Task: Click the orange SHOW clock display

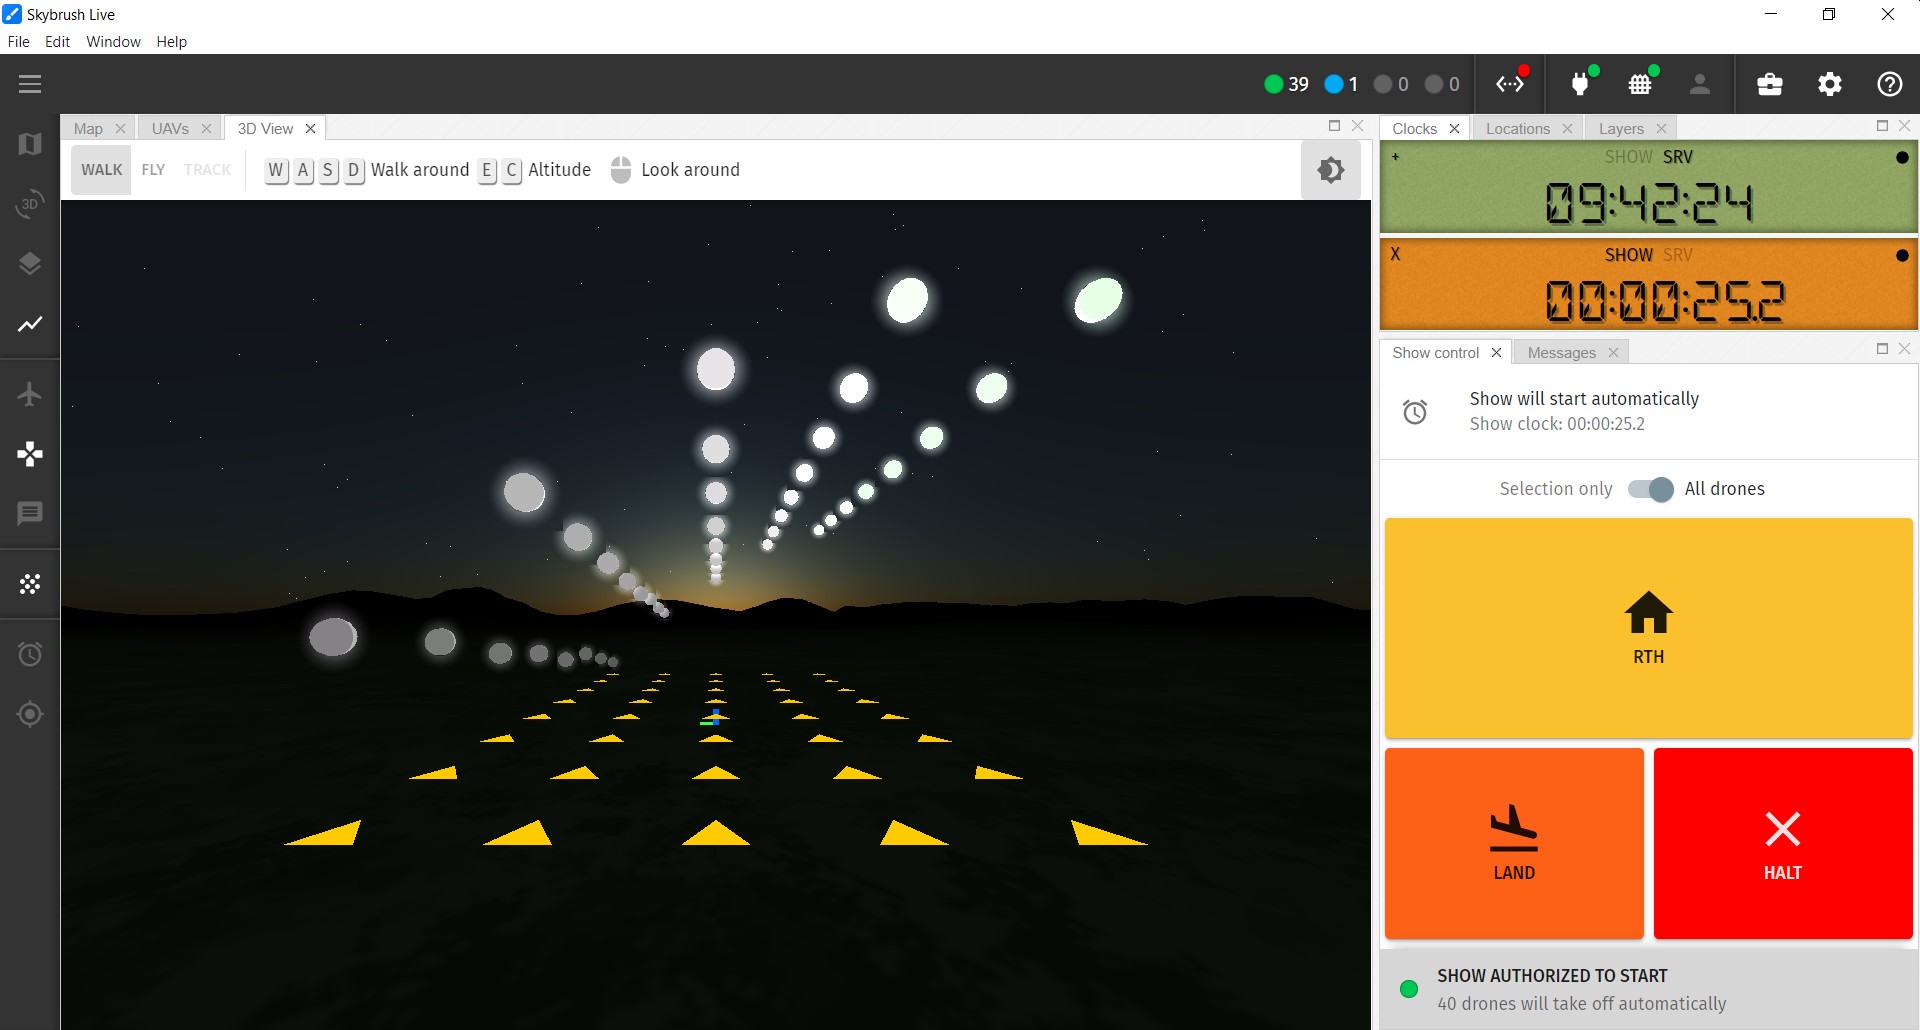Action: (1648, 285)
